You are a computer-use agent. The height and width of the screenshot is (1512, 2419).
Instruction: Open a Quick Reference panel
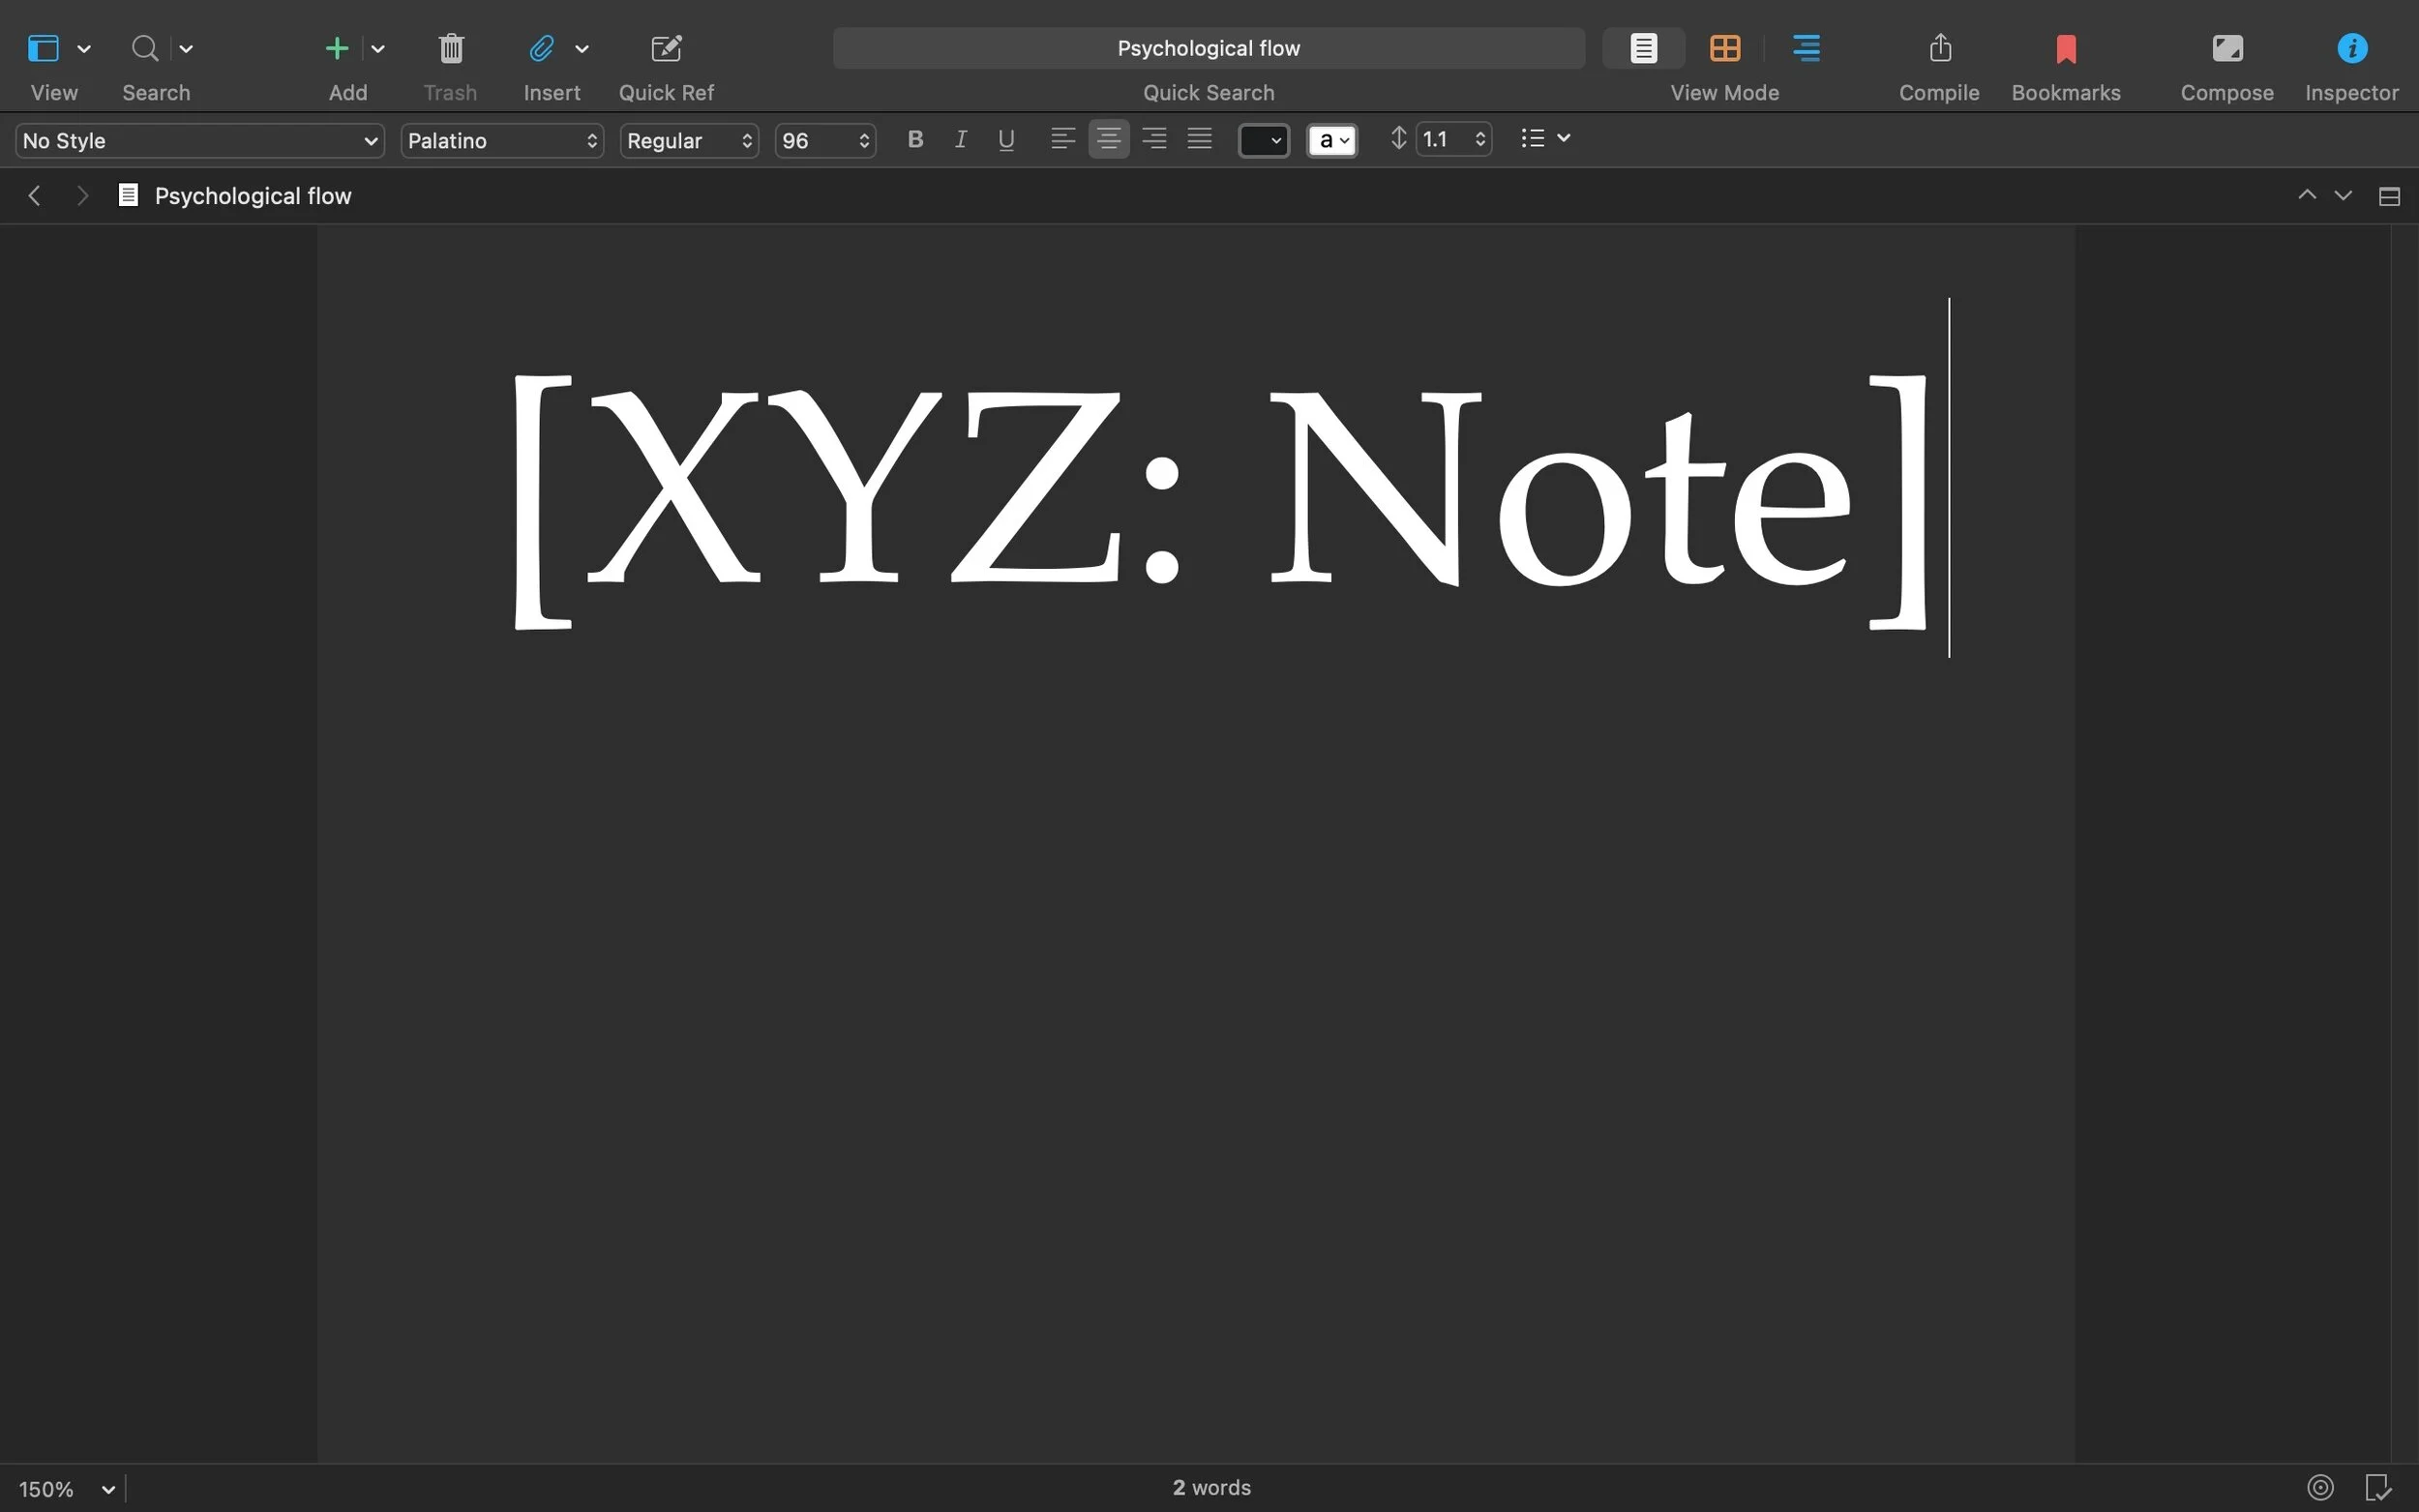pos(664,47)
